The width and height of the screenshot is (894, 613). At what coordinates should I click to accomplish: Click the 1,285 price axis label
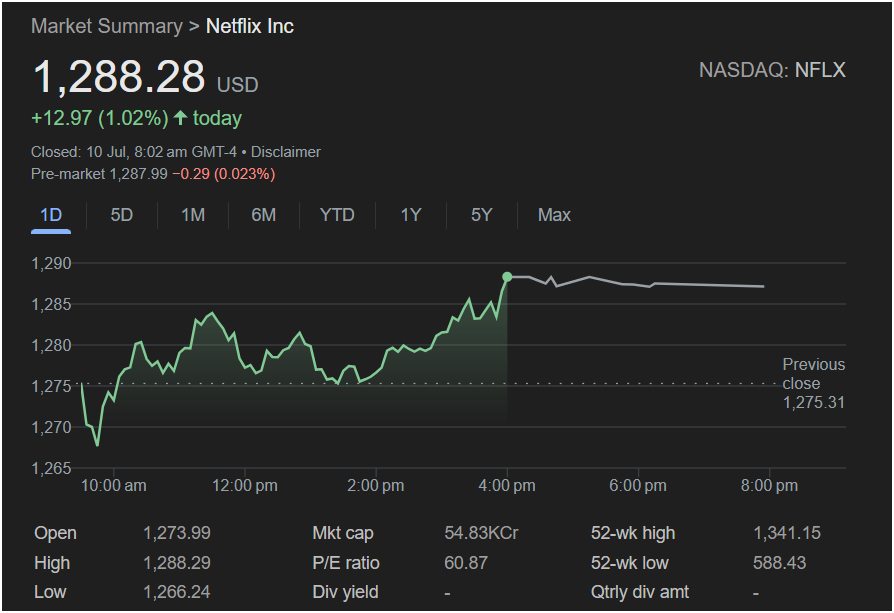tap(51, 305)
